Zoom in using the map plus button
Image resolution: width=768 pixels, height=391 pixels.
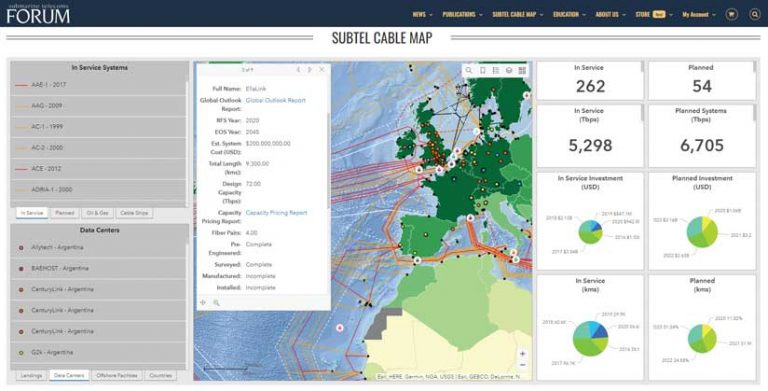pyautogui.click(x=523, y=354)
